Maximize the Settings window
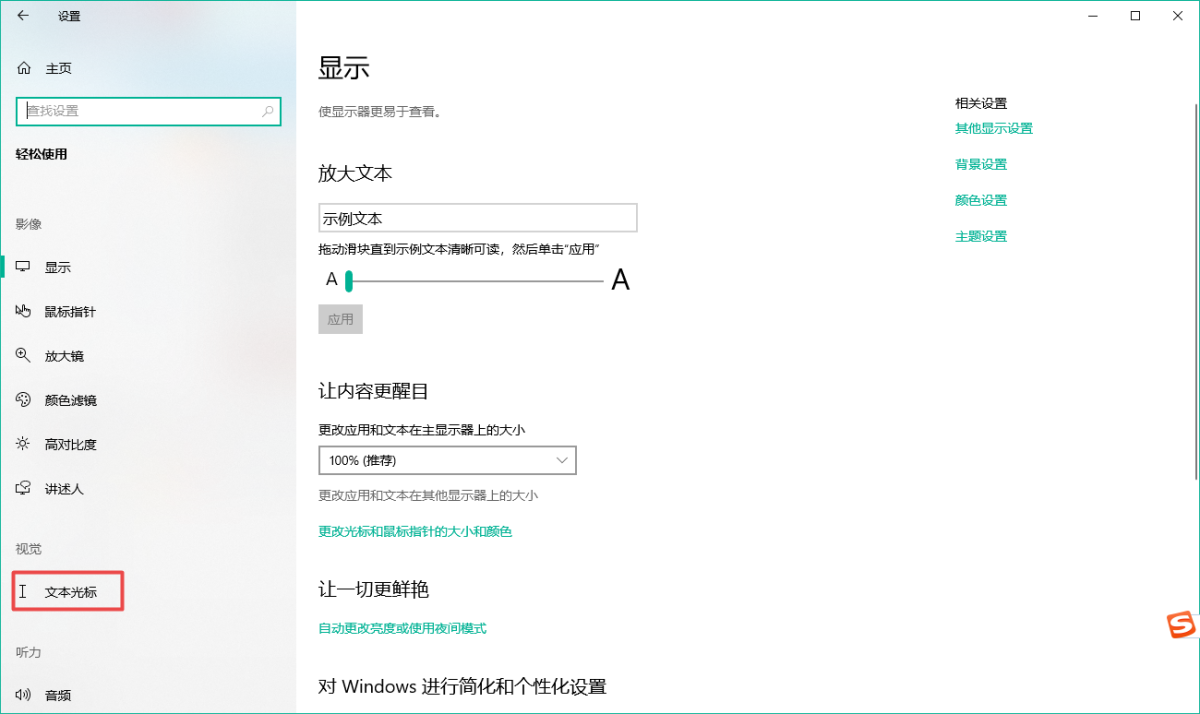The height and width of the screenshot is (714, 1200). pyautogui.click(x=1135, y=15)
